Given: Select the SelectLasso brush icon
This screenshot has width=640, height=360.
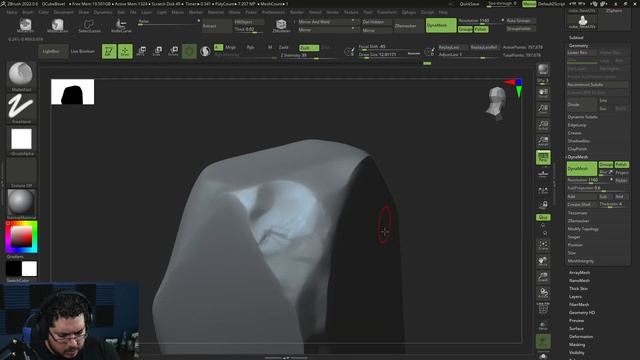Looking at the screenshot, I should (89, 25).
